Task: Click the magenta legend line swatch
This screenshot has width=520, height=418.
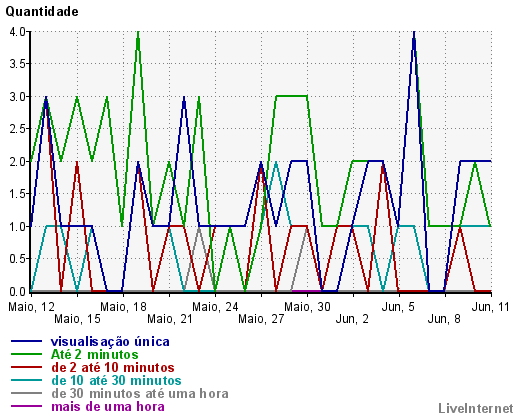Action: tap(27, 406)
